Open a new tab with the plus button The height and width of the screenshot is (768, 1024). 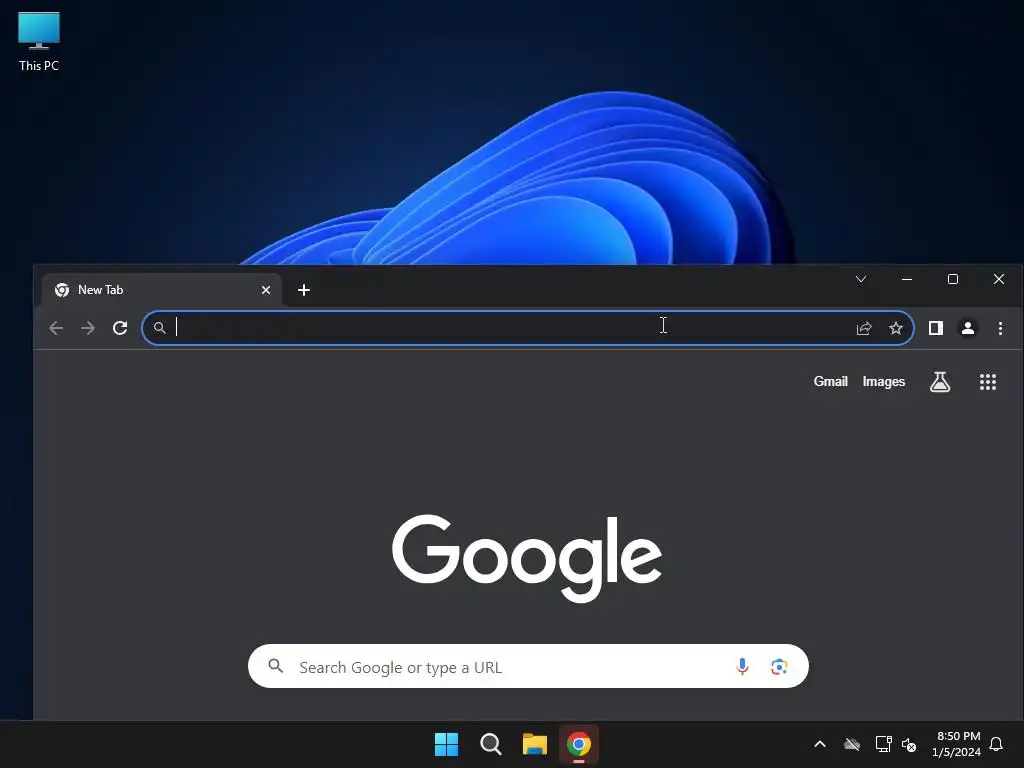304,290
